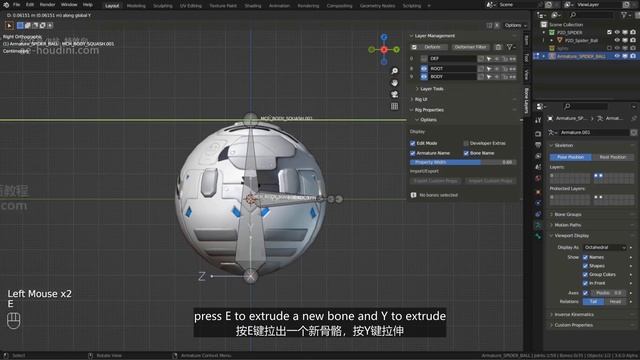Click select-cursor icon on ROOT layer row
The width and height of the screenshot is (640, 360).
click(x=489, y=69)
